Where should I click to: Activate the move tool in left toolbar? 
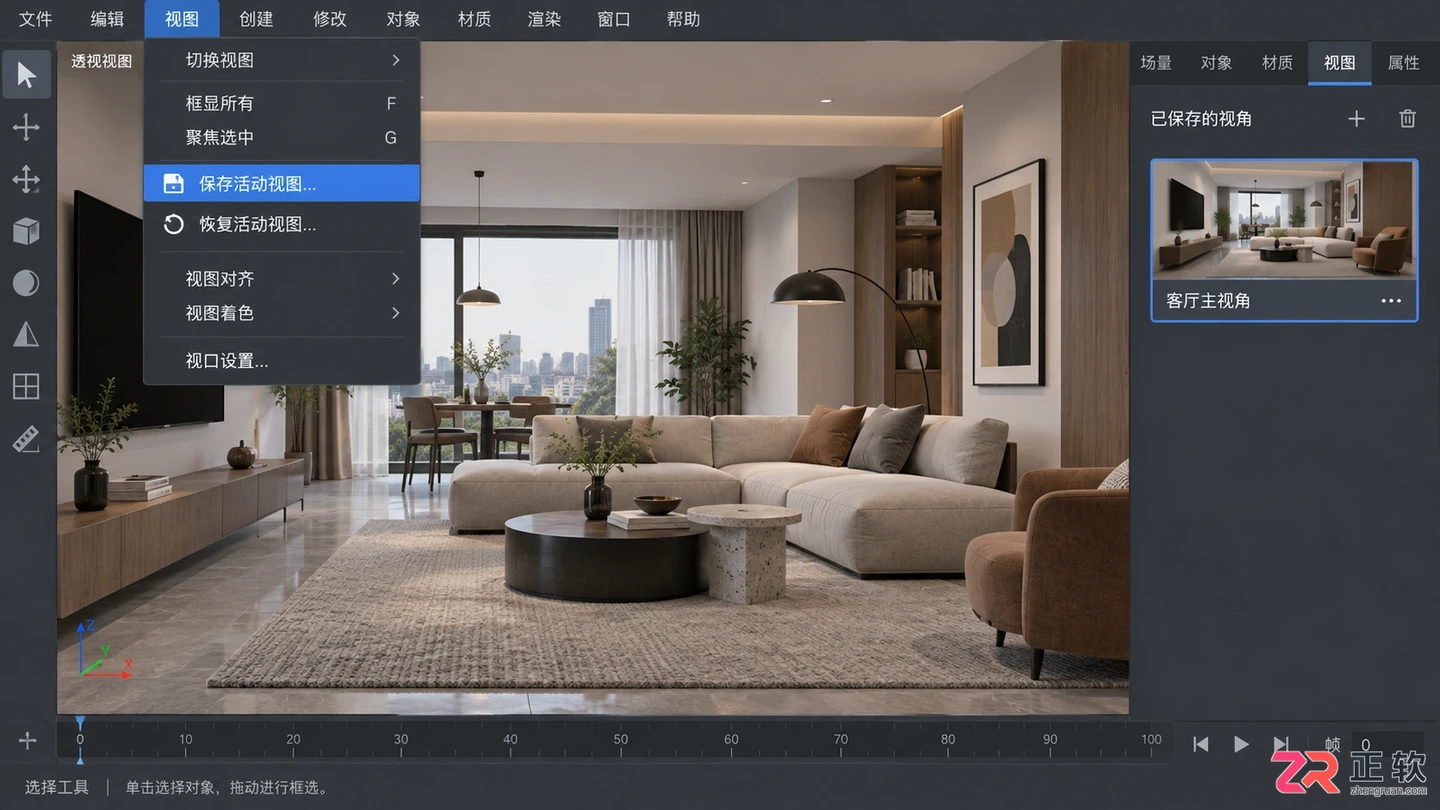(26, 127)
